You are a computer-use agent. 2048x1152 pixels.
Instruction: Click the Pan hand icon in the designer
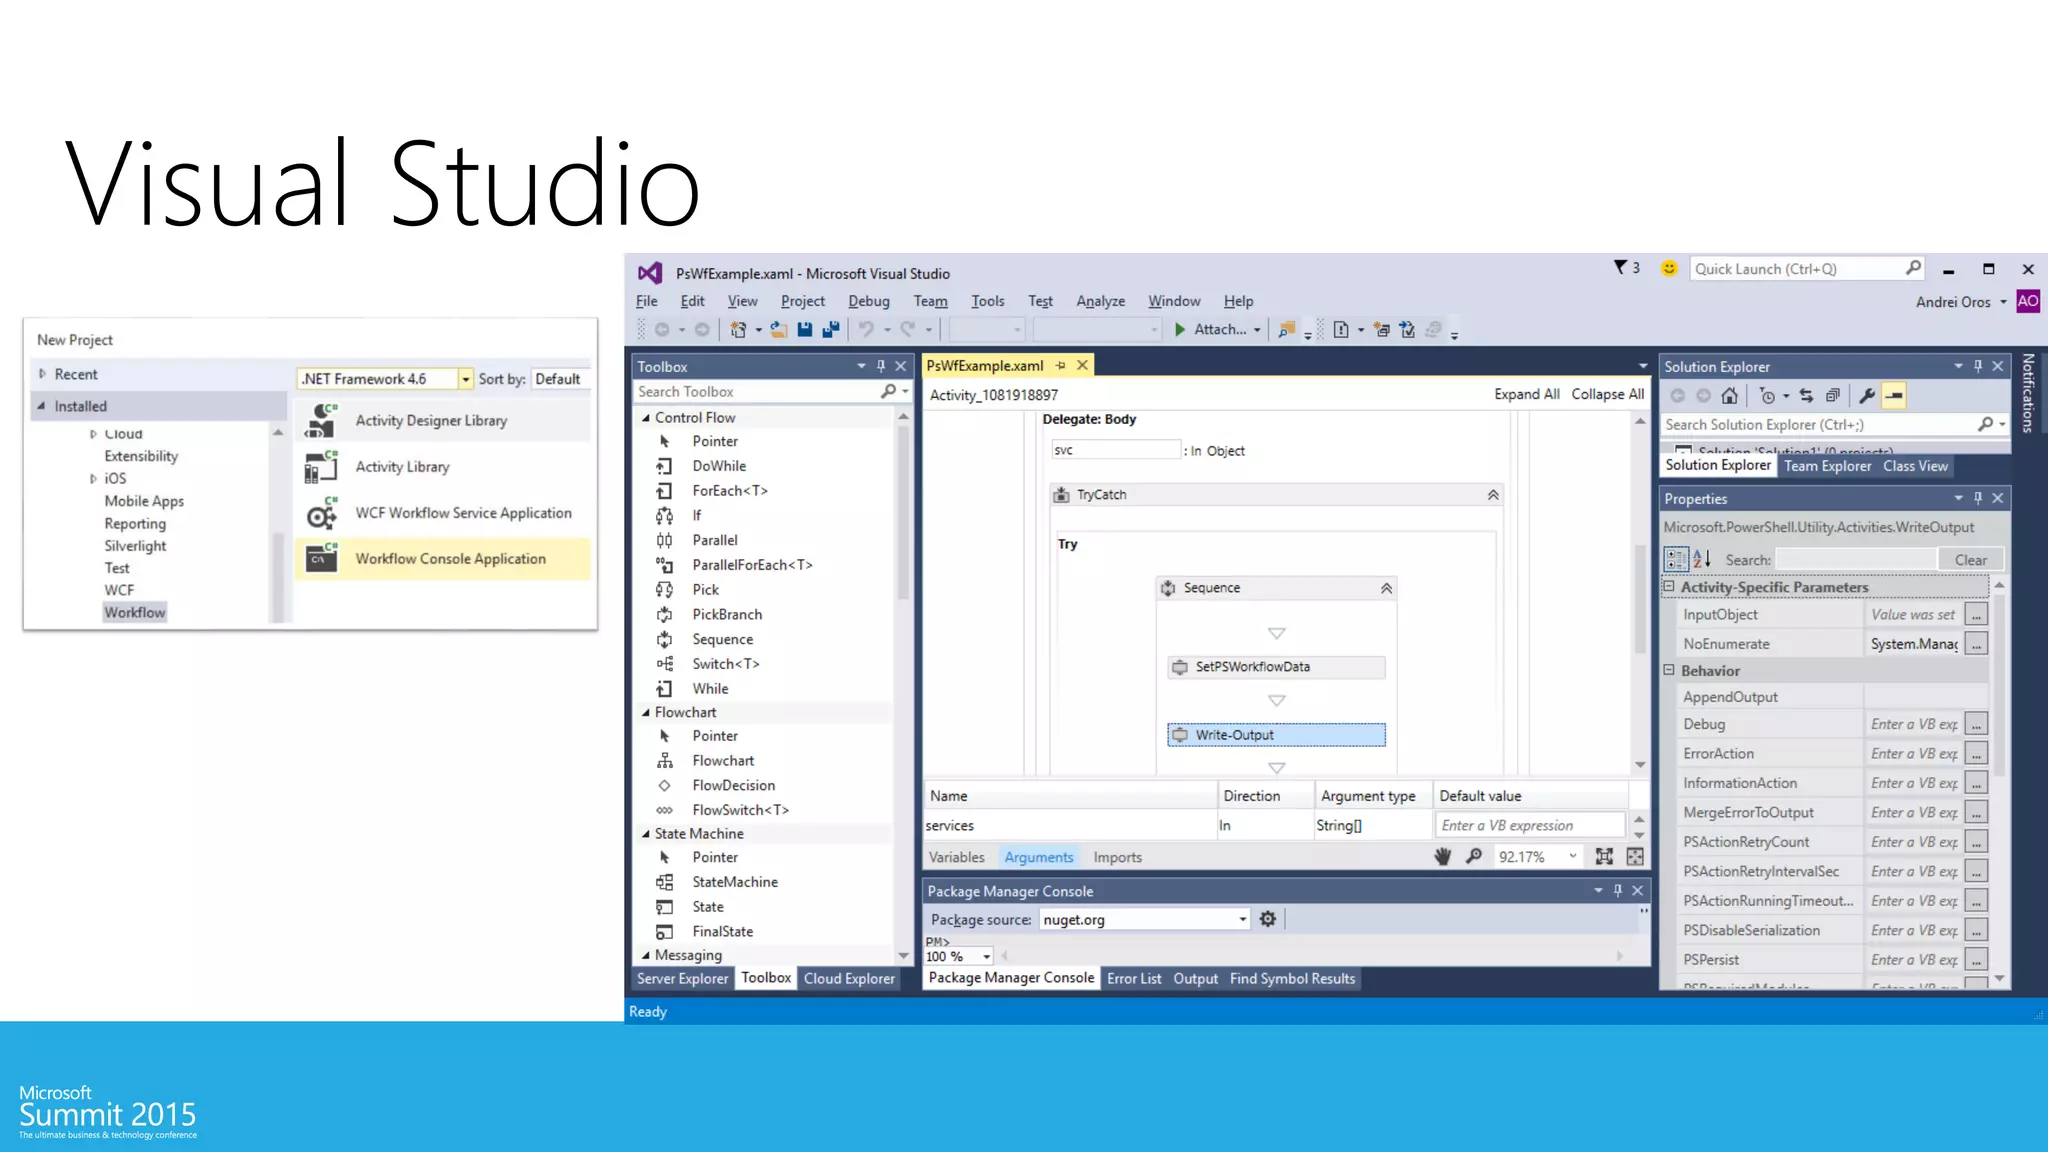(x=1442, y=856)
